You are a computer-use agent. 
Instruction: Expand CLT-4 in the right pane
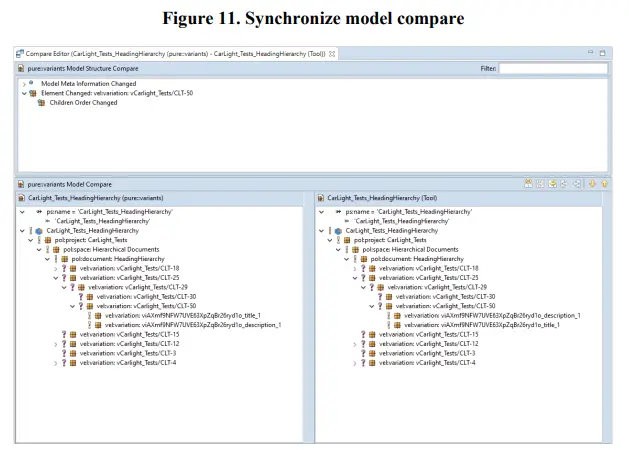(355, 363)
